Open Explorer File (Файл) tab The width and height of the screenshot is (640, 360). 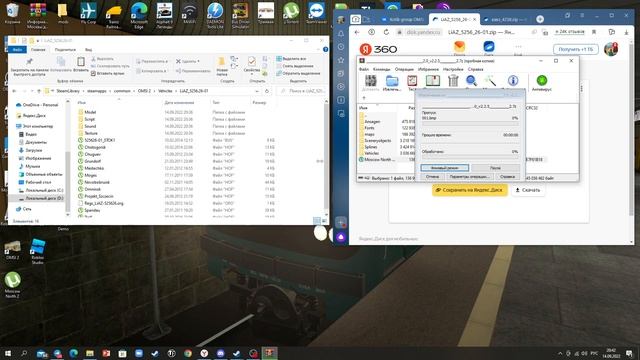point(17,49)
